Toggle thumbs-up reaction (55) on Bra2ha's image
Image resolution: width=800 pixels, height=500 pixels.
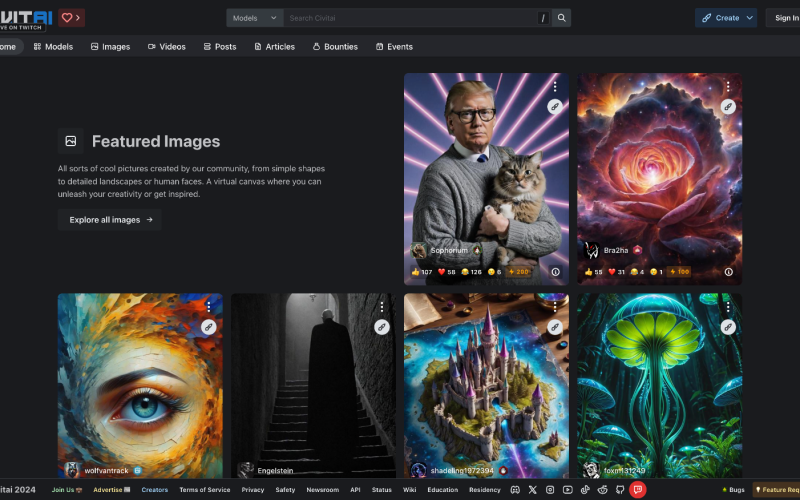593,272
